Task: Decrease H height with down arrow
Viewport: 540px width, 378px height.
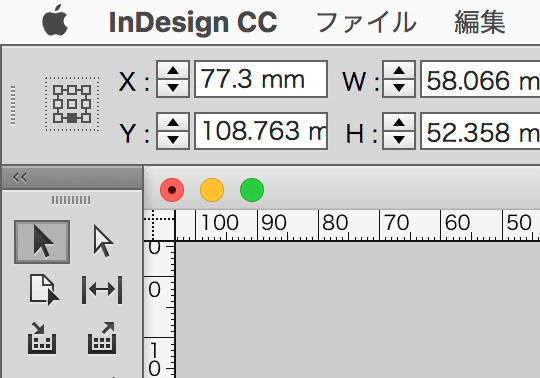Action: pos(399,140)
